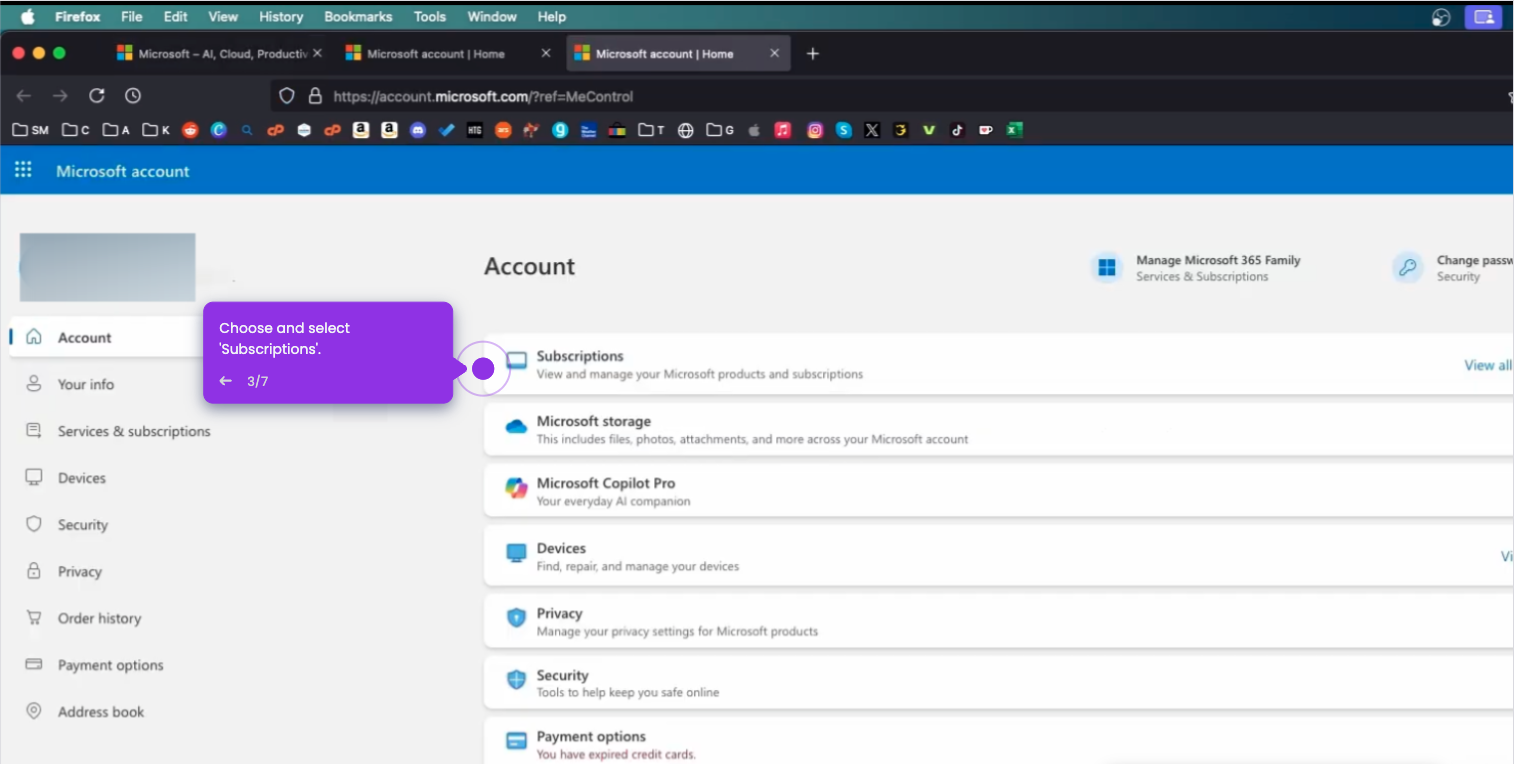Open the TikTok bookmark
Screen dimensions: 1514x764
(x=957, y=130)
